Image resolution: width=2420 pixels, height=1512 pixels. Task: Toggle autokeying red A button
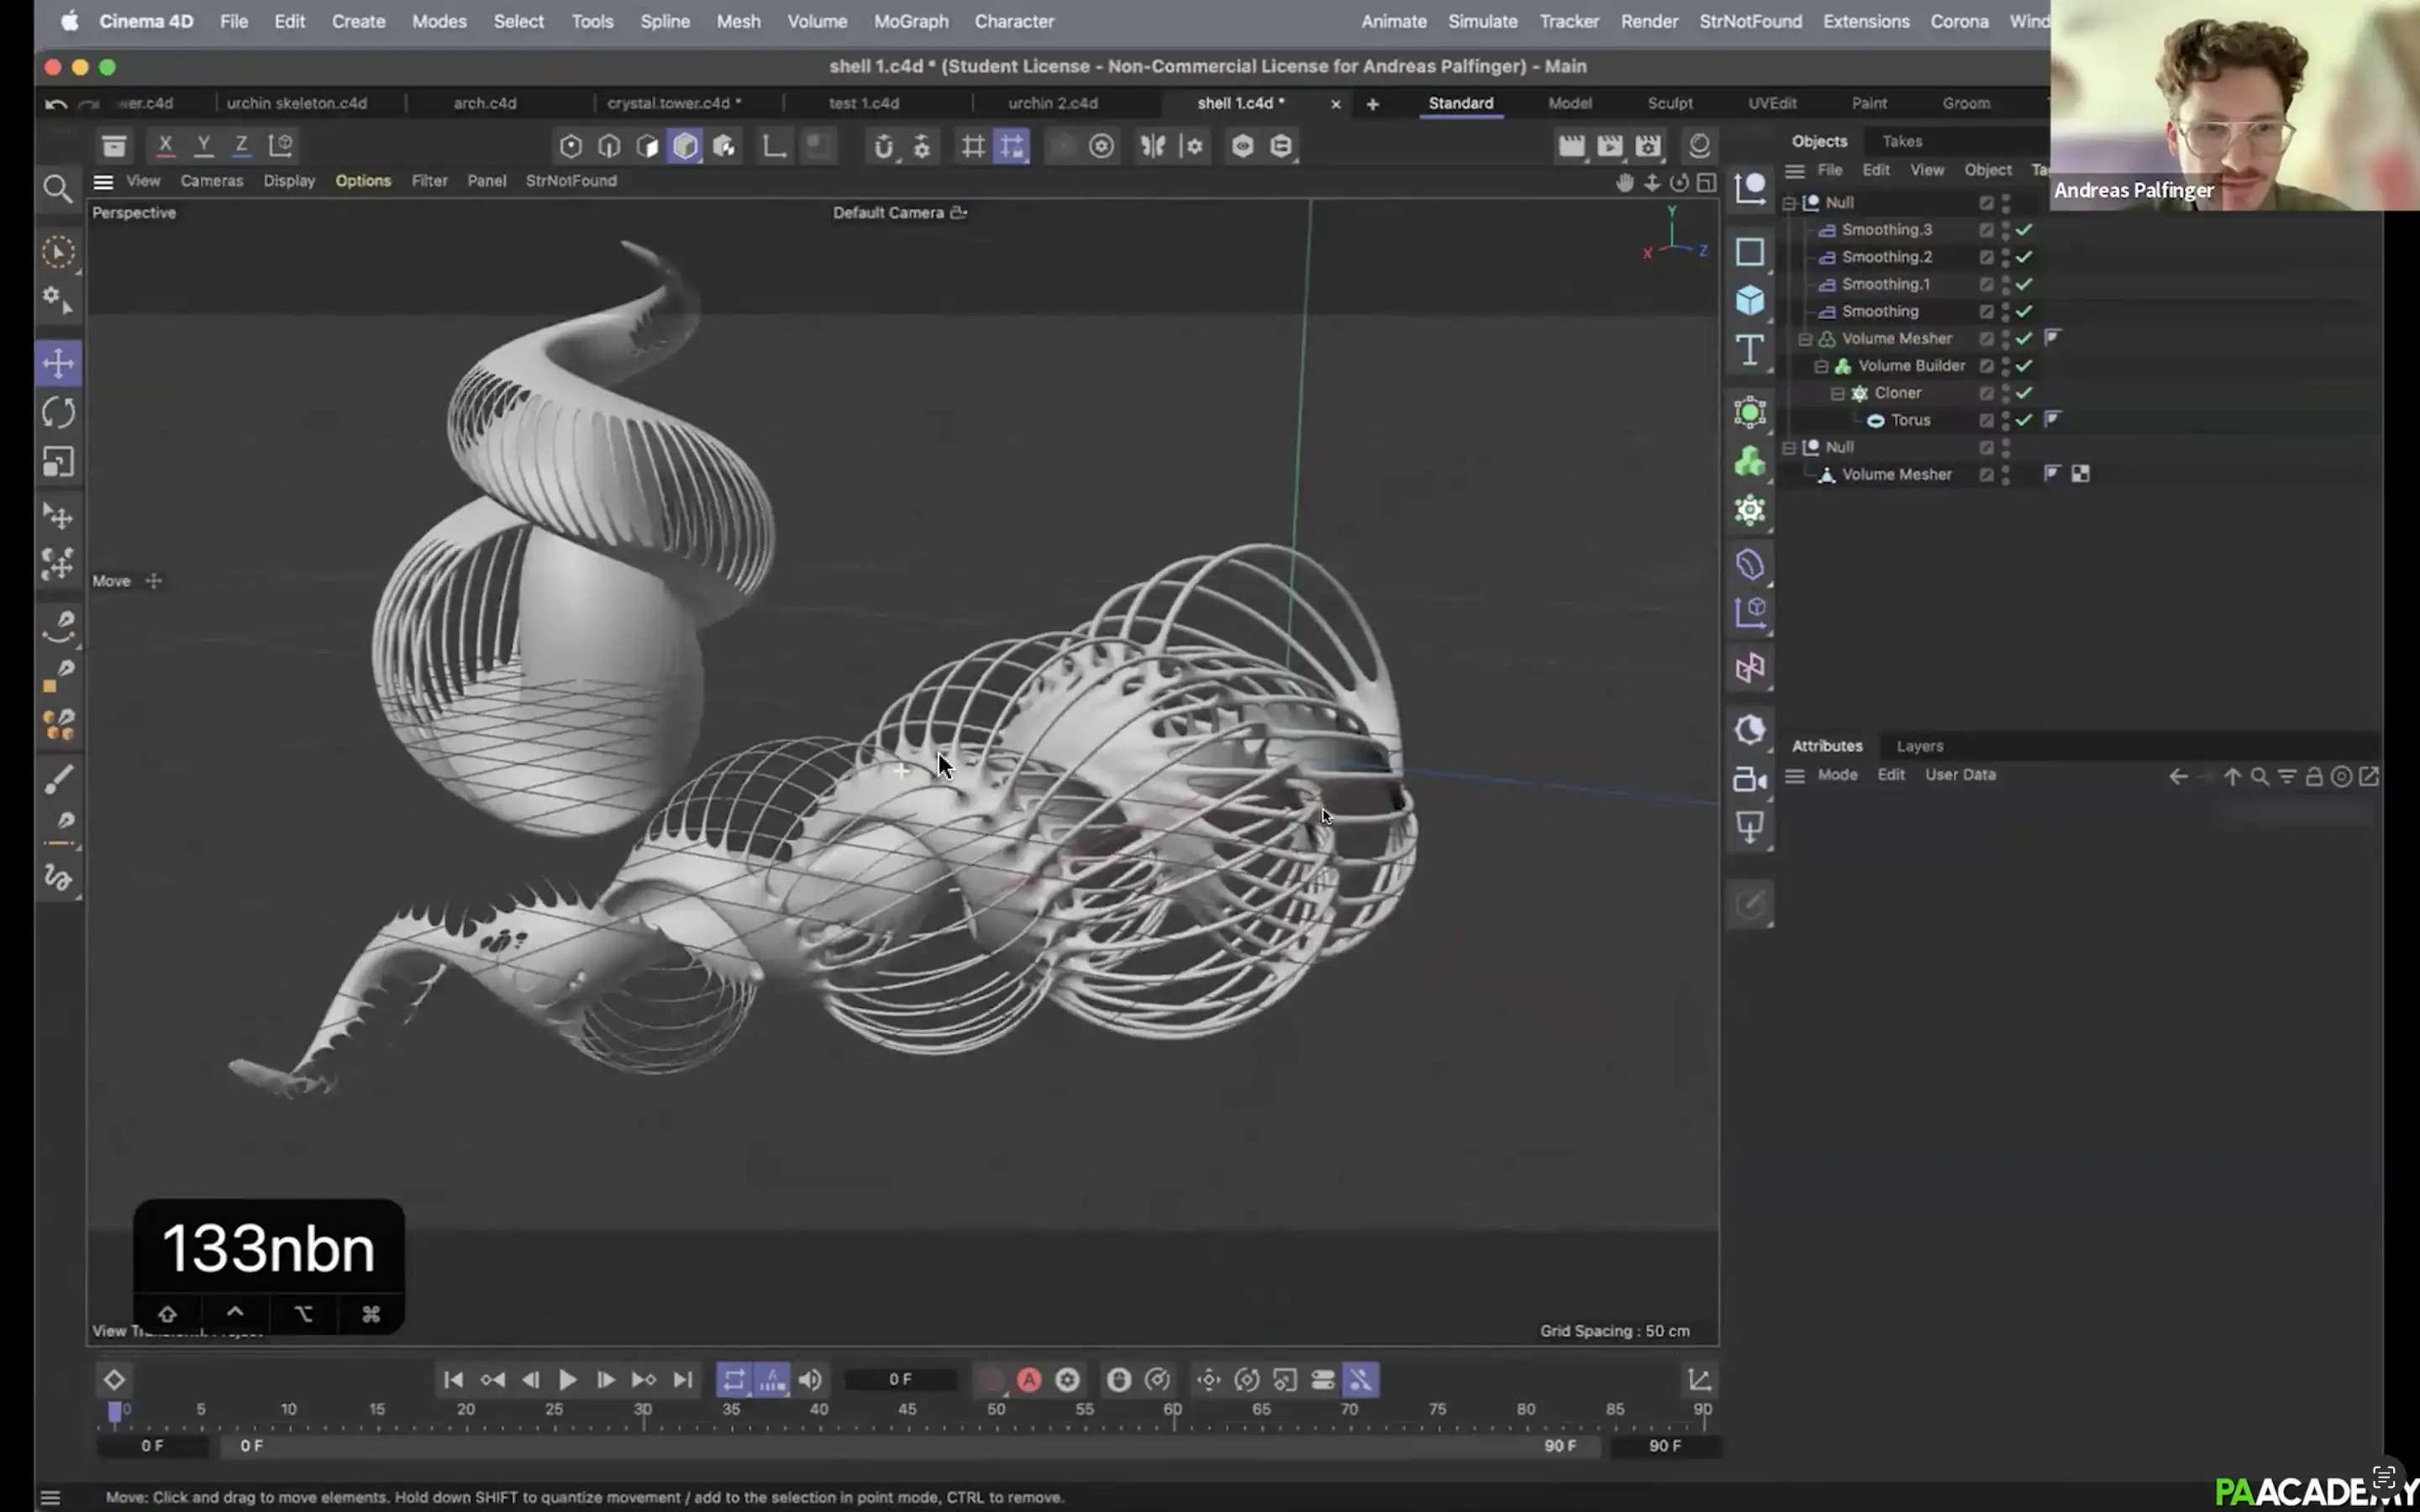coord(1028,1380)
